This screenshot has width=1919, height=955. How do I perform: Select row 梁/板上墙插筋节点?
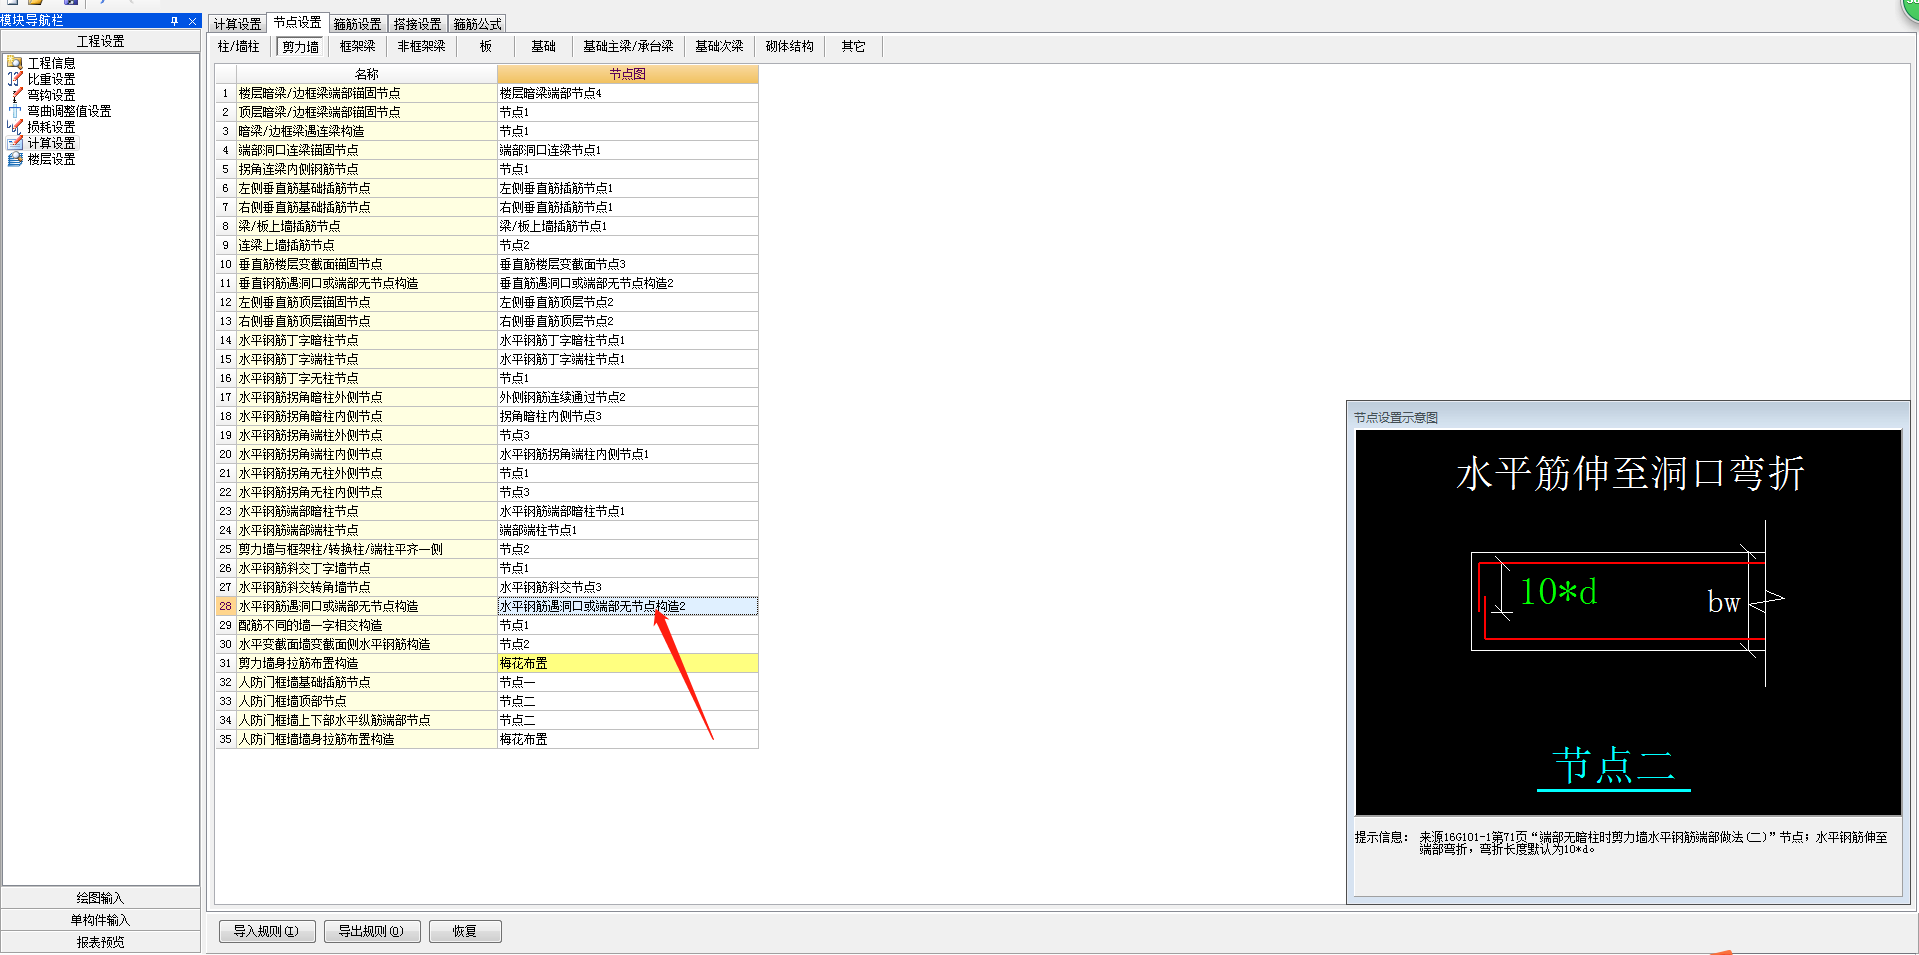(x=366, y=226)
